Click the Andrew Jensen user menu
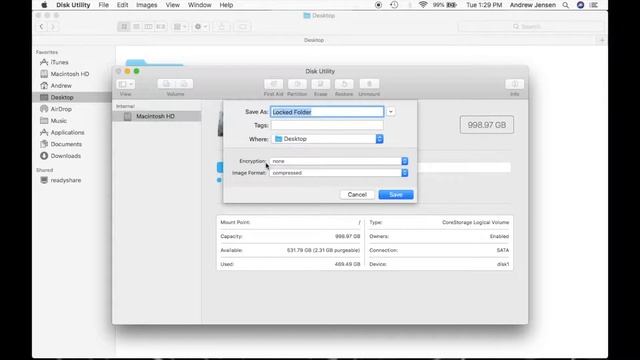This screenshot has height=360, width=640. 533,5
